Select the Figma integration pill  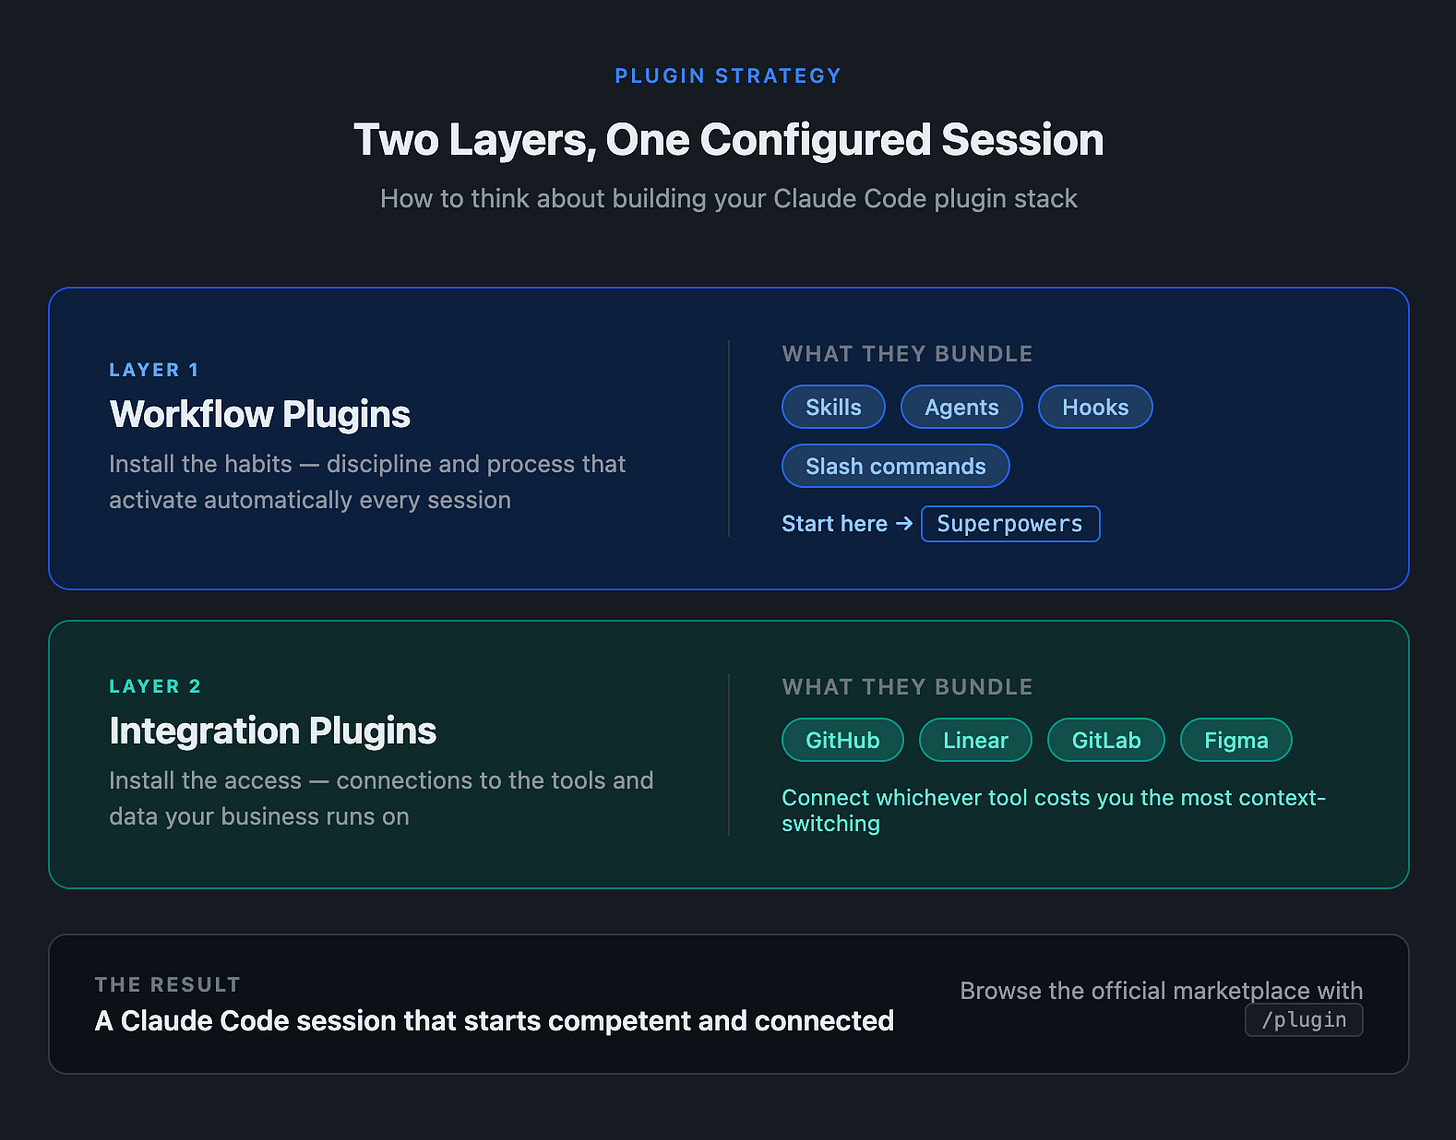click(x=1236, y=740)
